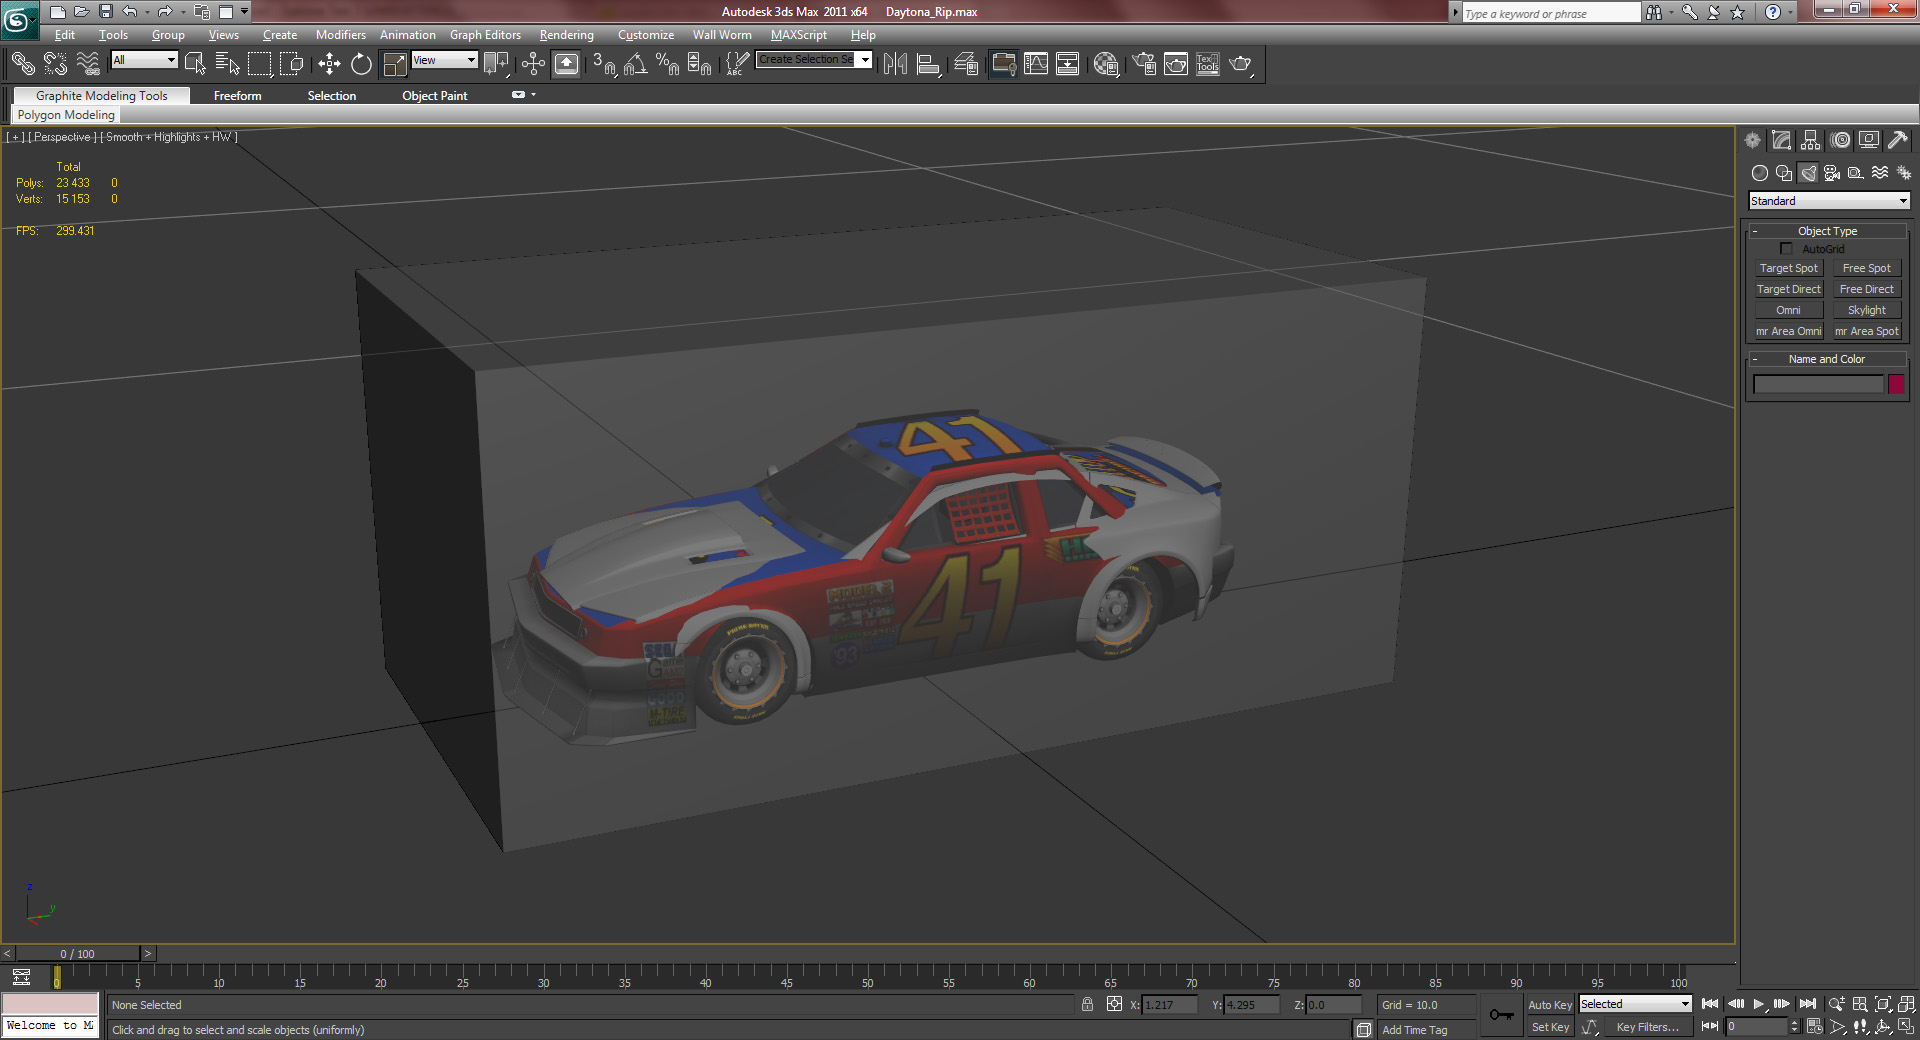Choose the Rectangular Selection Region tool
Screen dimensions: 1920x1040
click(x=260, y=64)
